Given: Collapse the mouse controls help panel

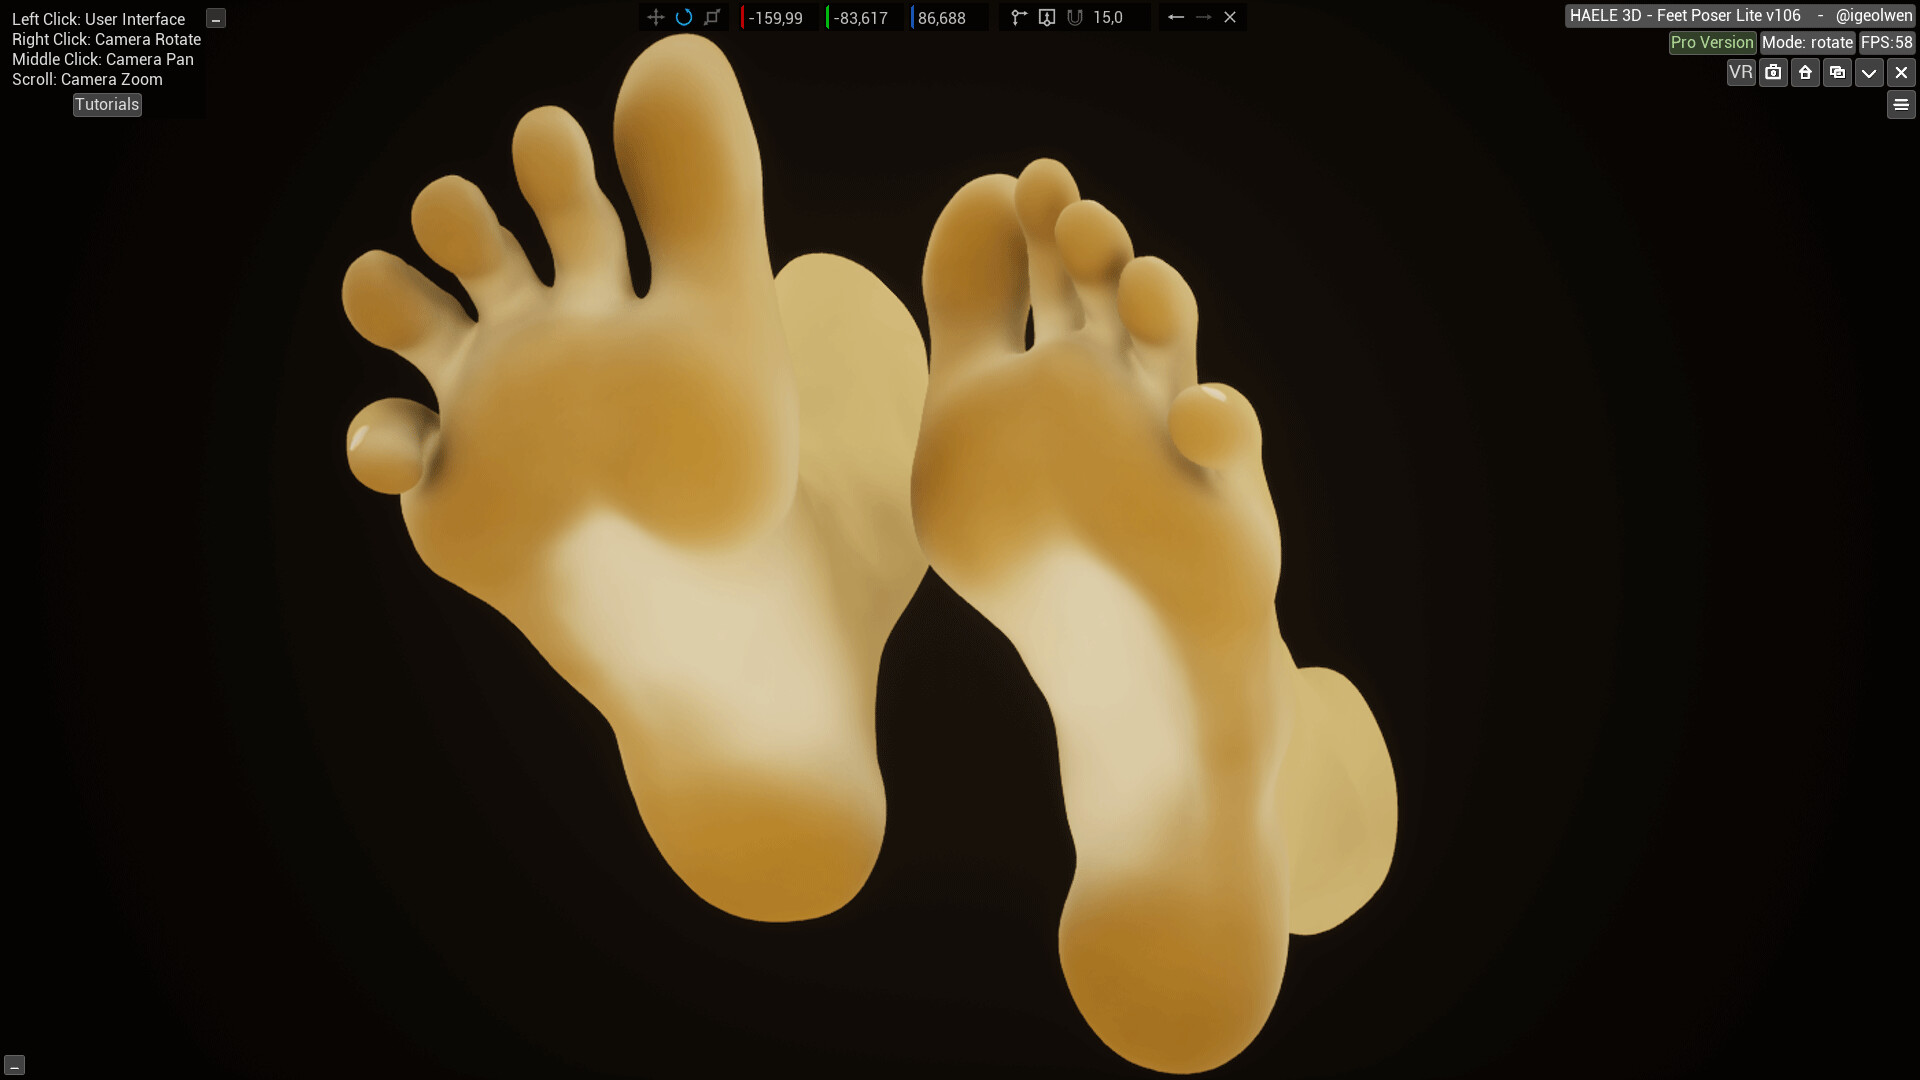Looking at the screenshot, I should pyautogui.click(x=215, y=17).
